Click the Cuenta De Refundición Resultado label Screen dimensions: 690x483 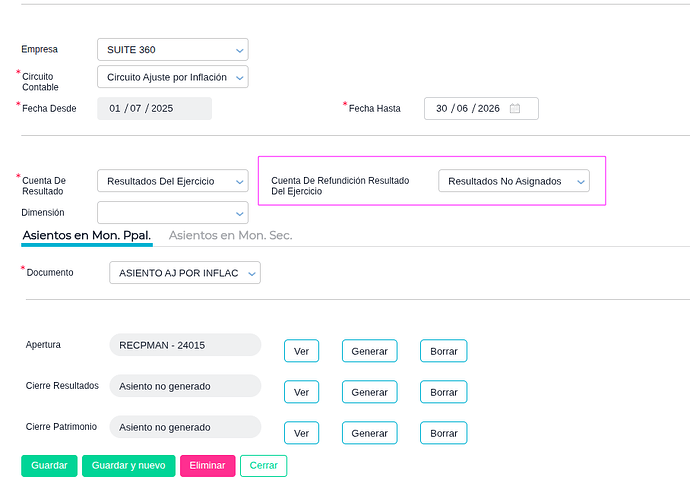pos(340,186)
